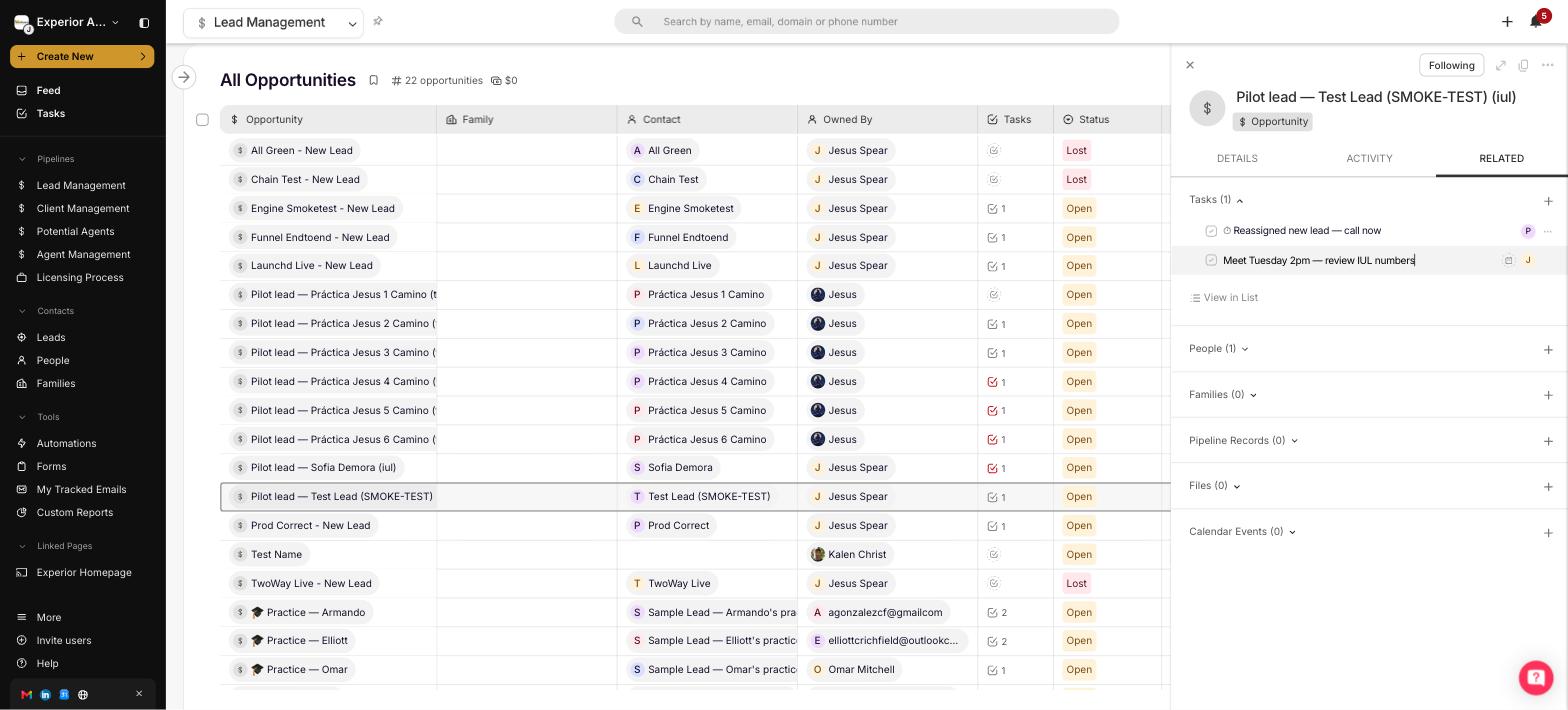Viewport: 1568px width, 710px height.
Task: Open options for Reassigned new lead task
Action: pyautogui.click(x=1548, y=231)
